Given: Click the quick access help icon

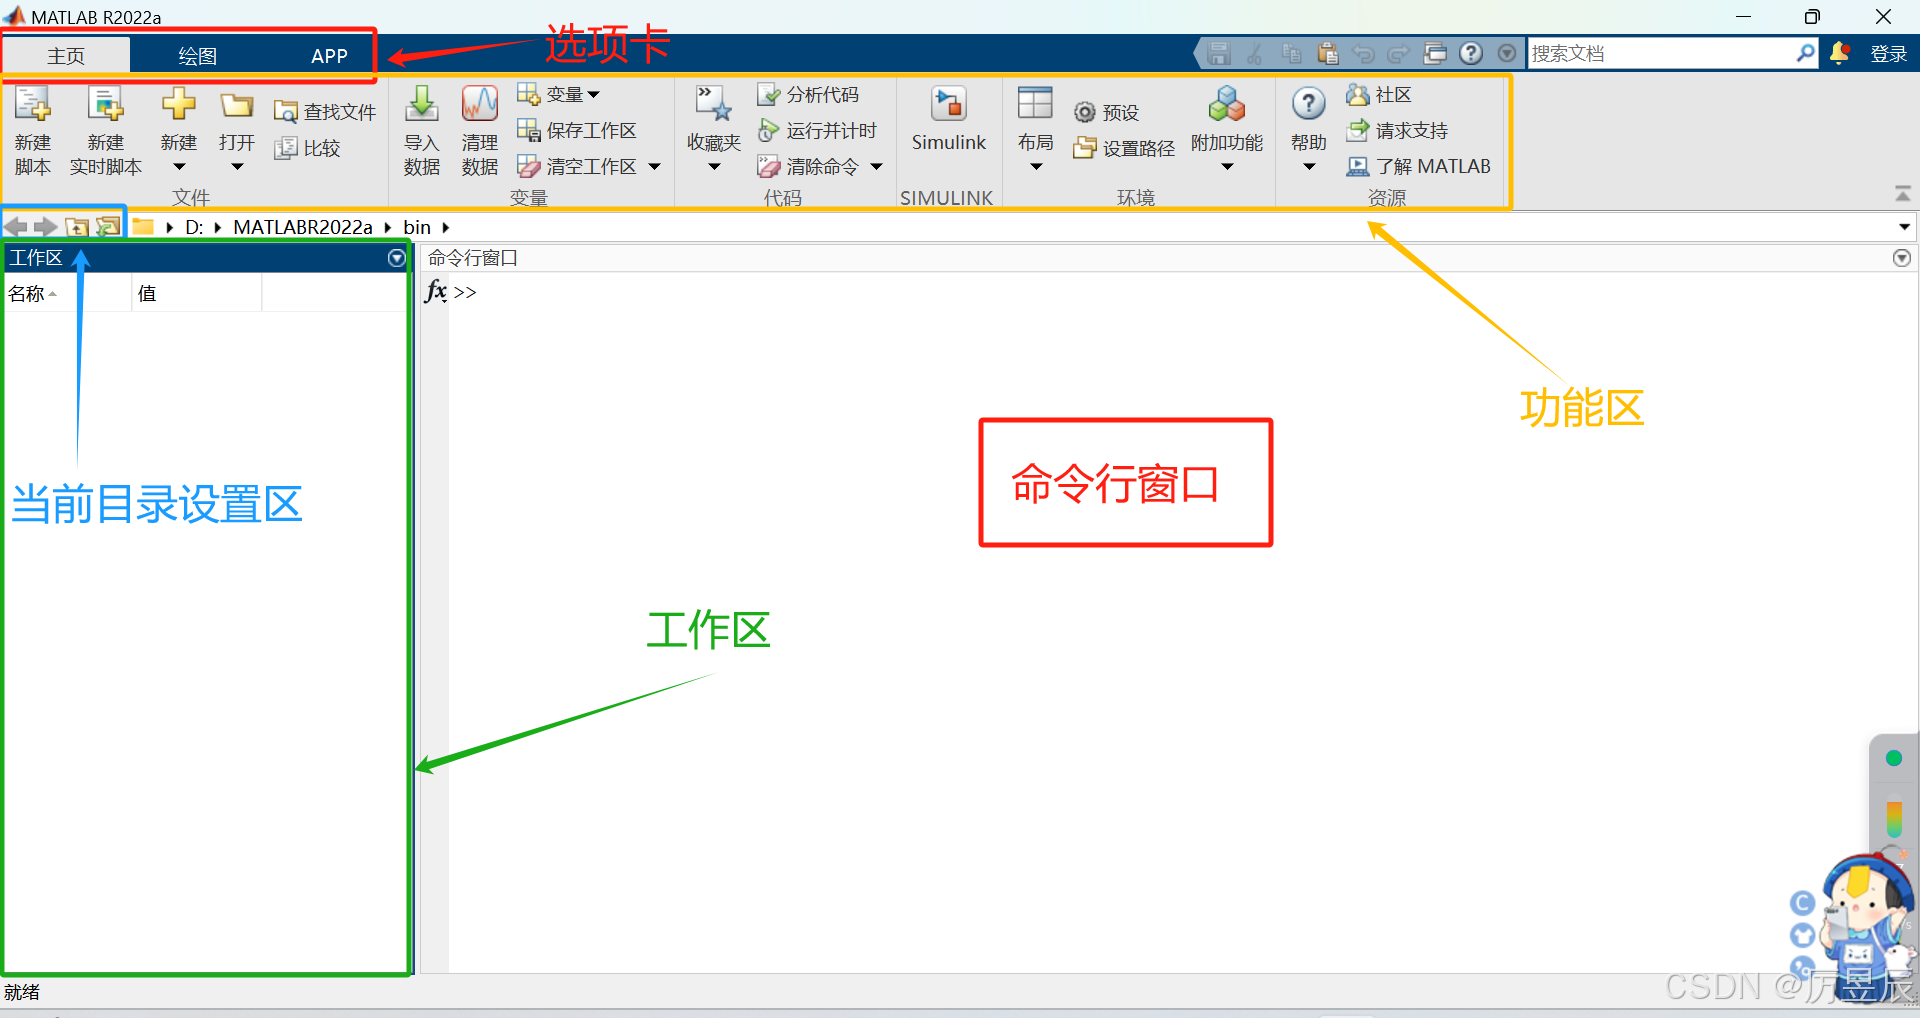Looking at the screenshot, I should pyautogui.click(x=1471, y=53).
